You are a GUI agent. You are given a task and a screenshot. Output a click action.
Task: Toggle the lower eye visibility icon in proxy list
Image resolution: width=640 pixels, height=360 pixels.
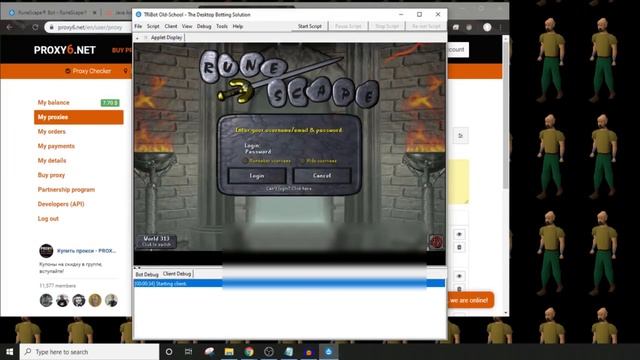[459, 276]
